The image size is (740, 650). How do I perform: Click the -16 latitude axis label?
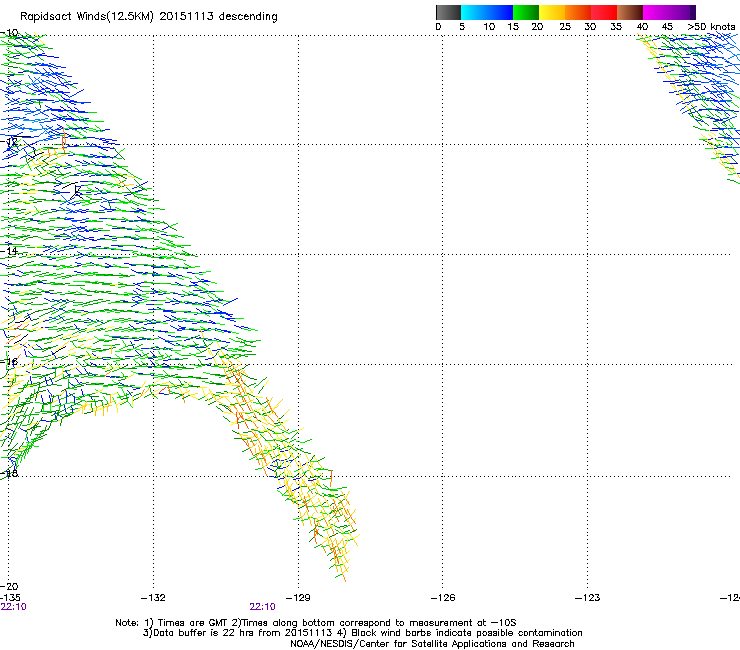[x=9, y=362]
